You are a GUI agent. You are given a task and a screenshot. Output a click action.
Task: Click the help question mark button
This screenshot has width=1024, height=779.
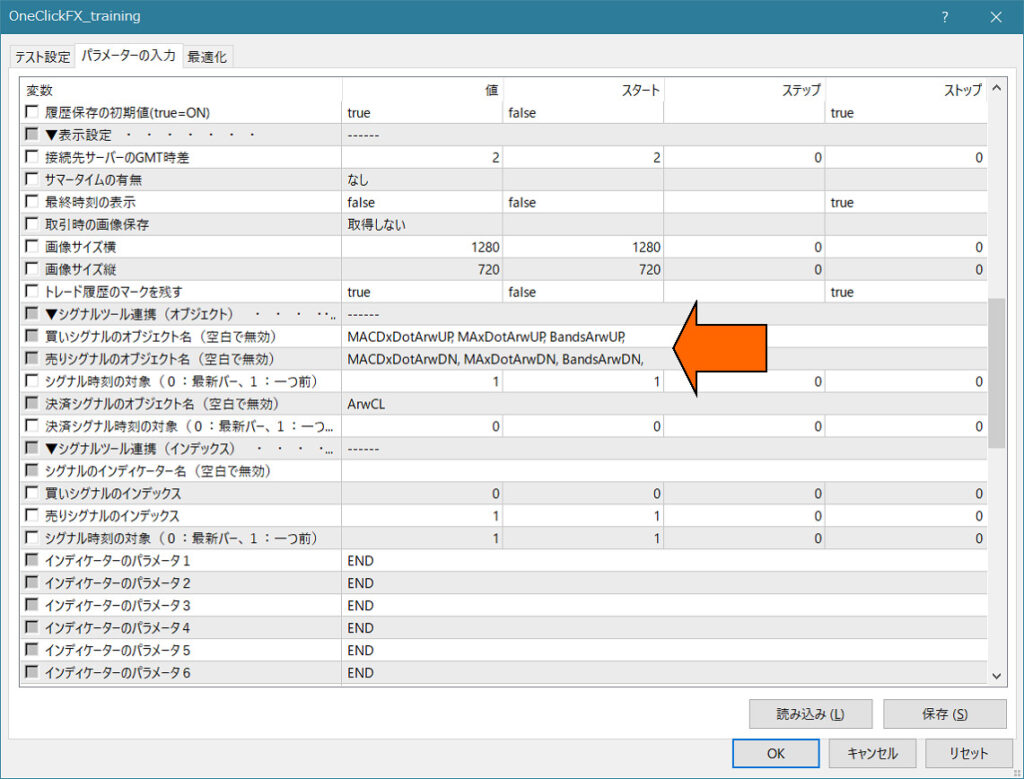point(945,17)
